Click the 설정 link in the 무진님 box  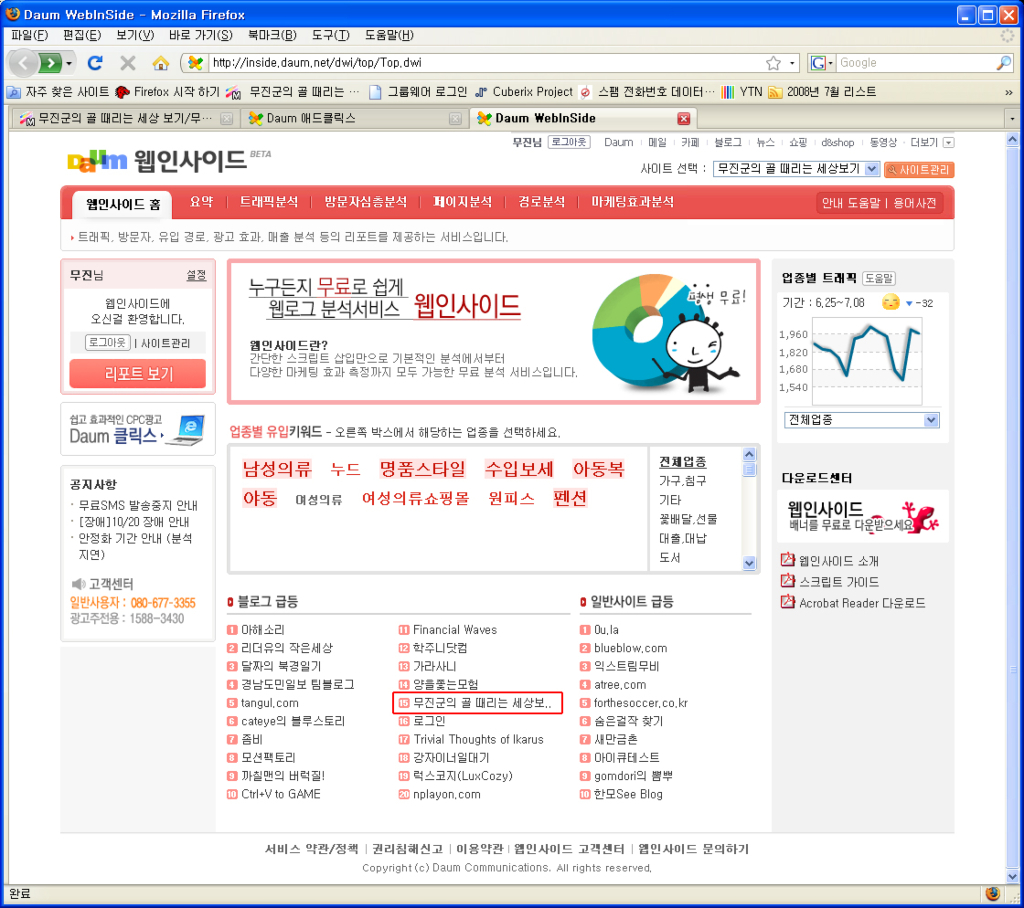pos(197,275)
